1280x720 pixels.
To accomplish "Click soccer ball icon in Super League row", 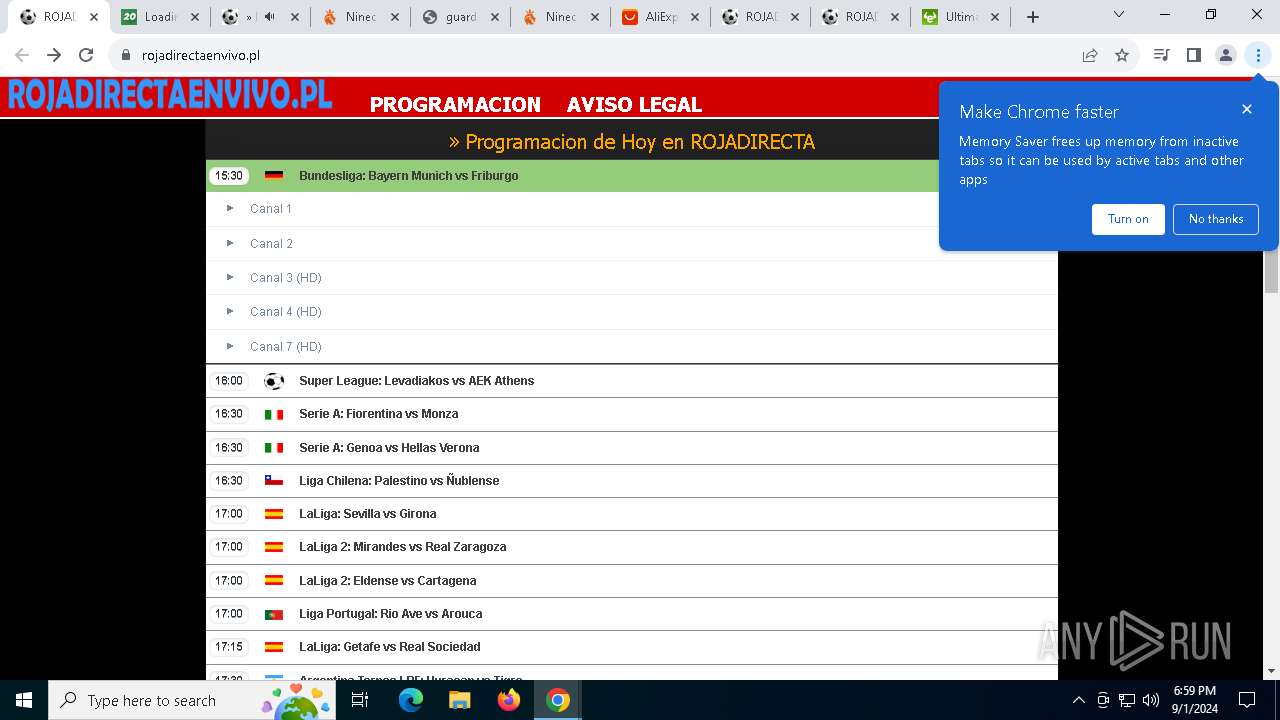I will tap(274, 381).
